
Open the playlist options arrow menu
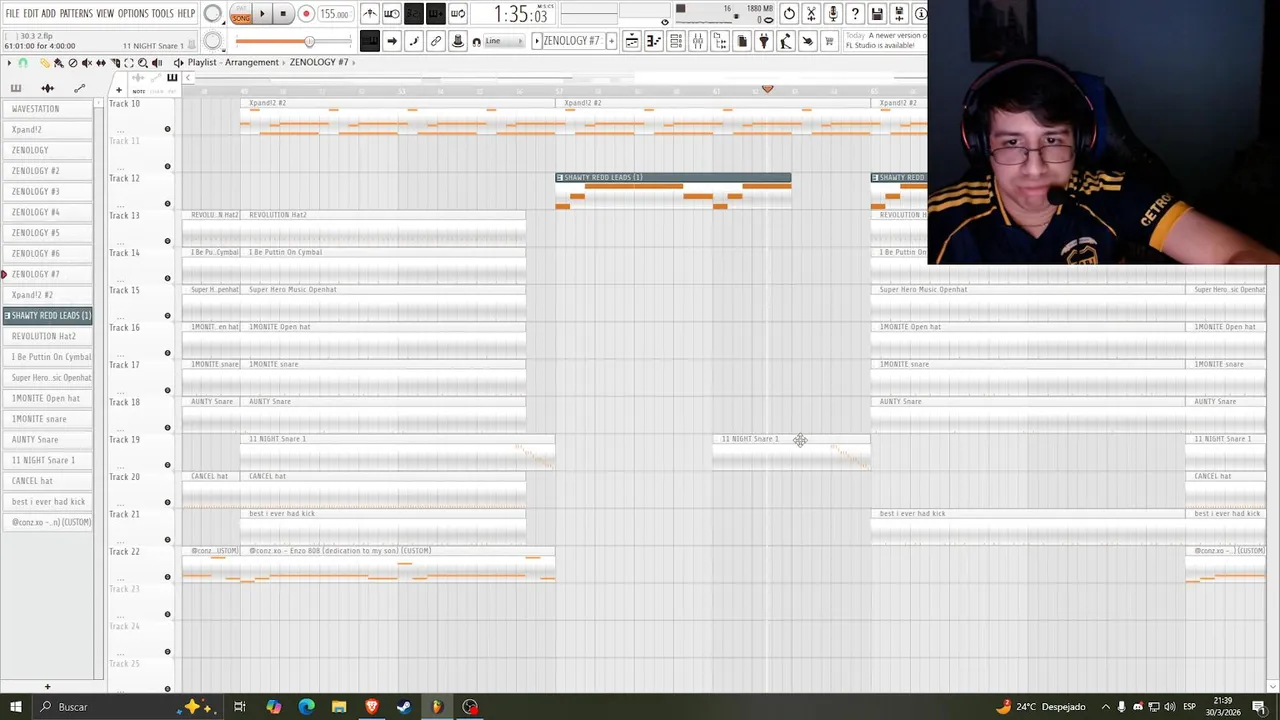[9, 63]
